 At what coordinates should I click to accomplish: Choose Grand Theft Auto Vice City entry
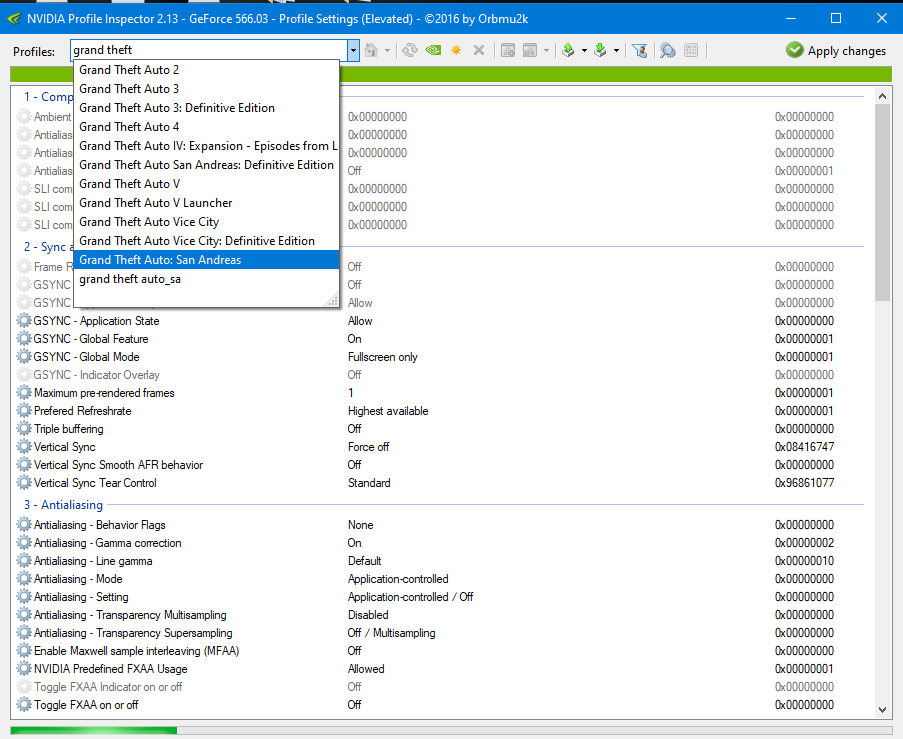149,222
